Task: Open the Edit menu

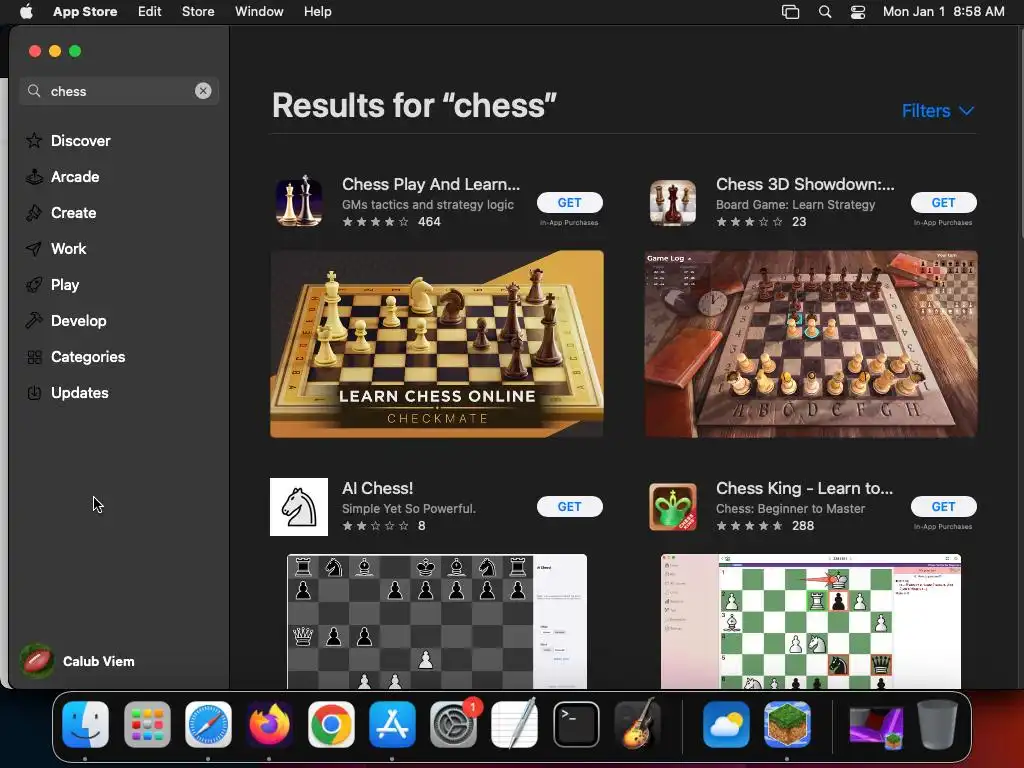Action: click(150, 12)
